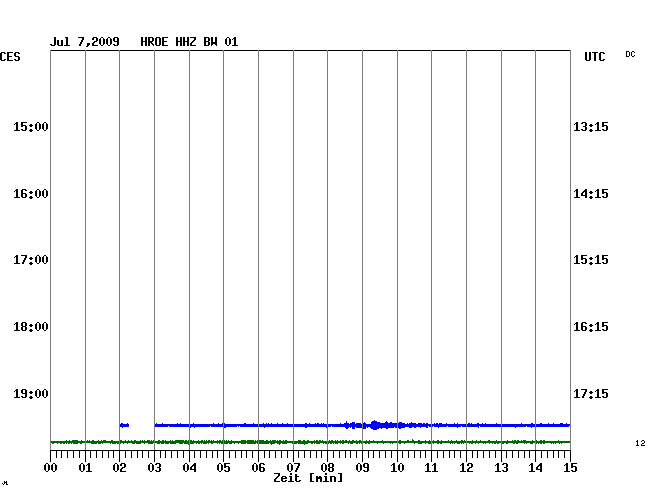This screenshot has height=494, width=650.
Task: Click the 14 minute tick label
Action: pyautogui.click(x=536, y=468)
